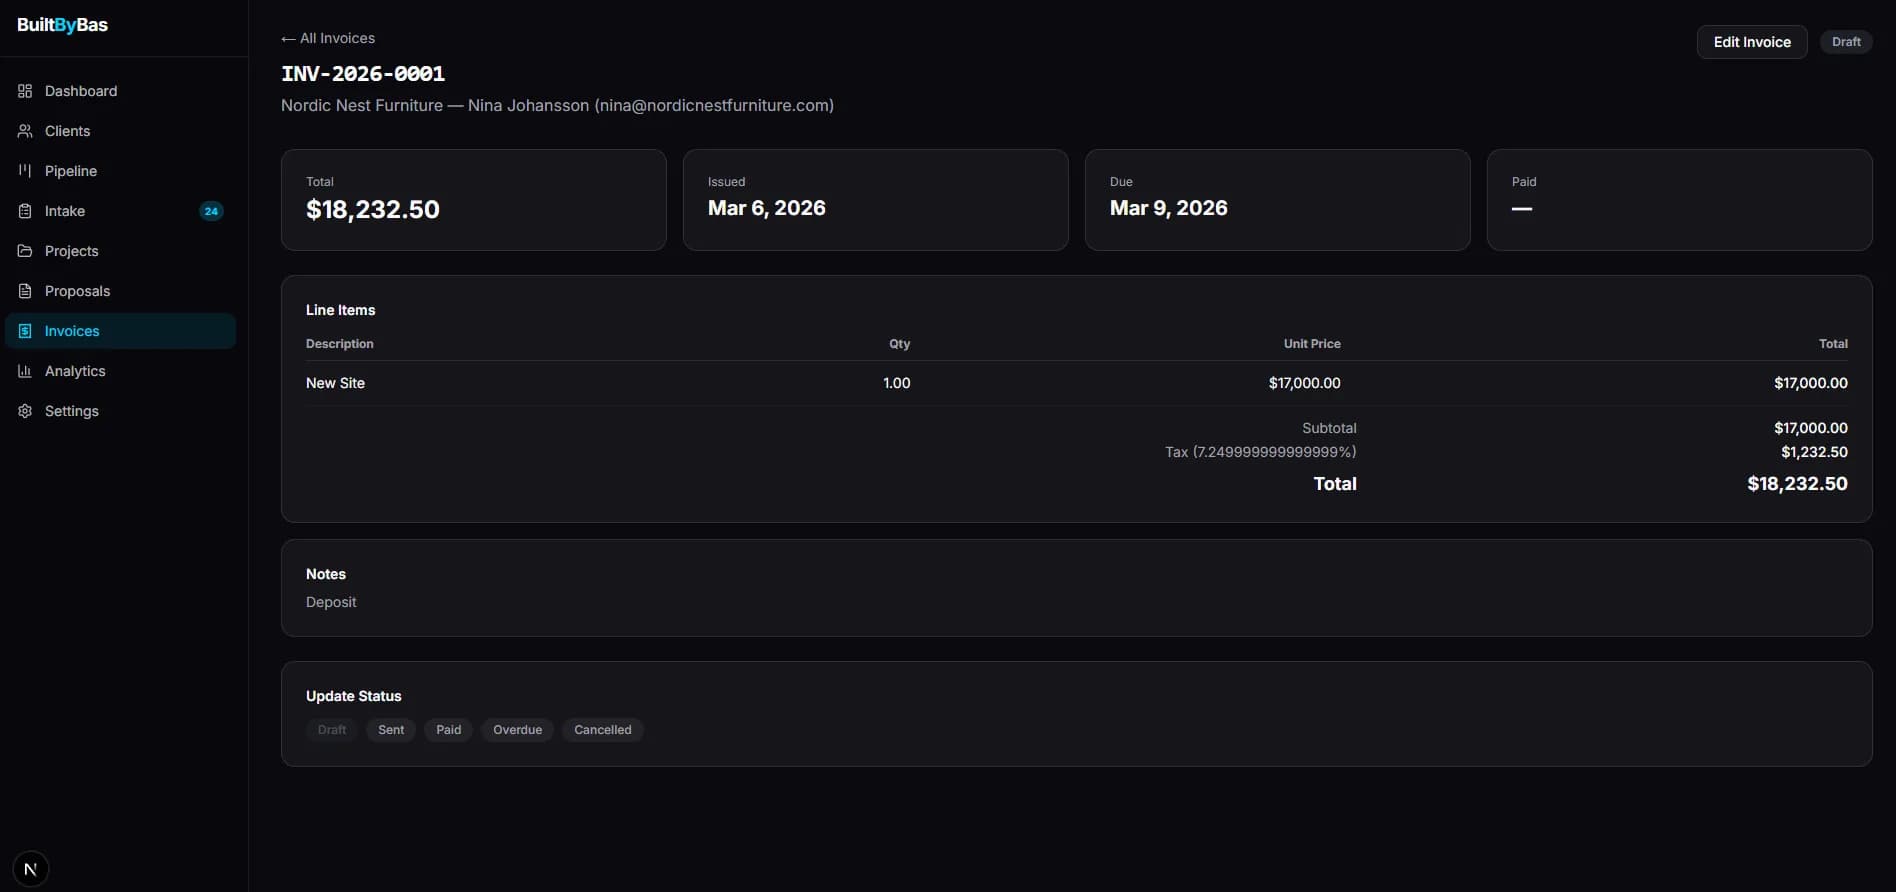This screenshot has height=892, width=1896.
Task: Set invoice status to Cancelled
Action: click(602, 730)
